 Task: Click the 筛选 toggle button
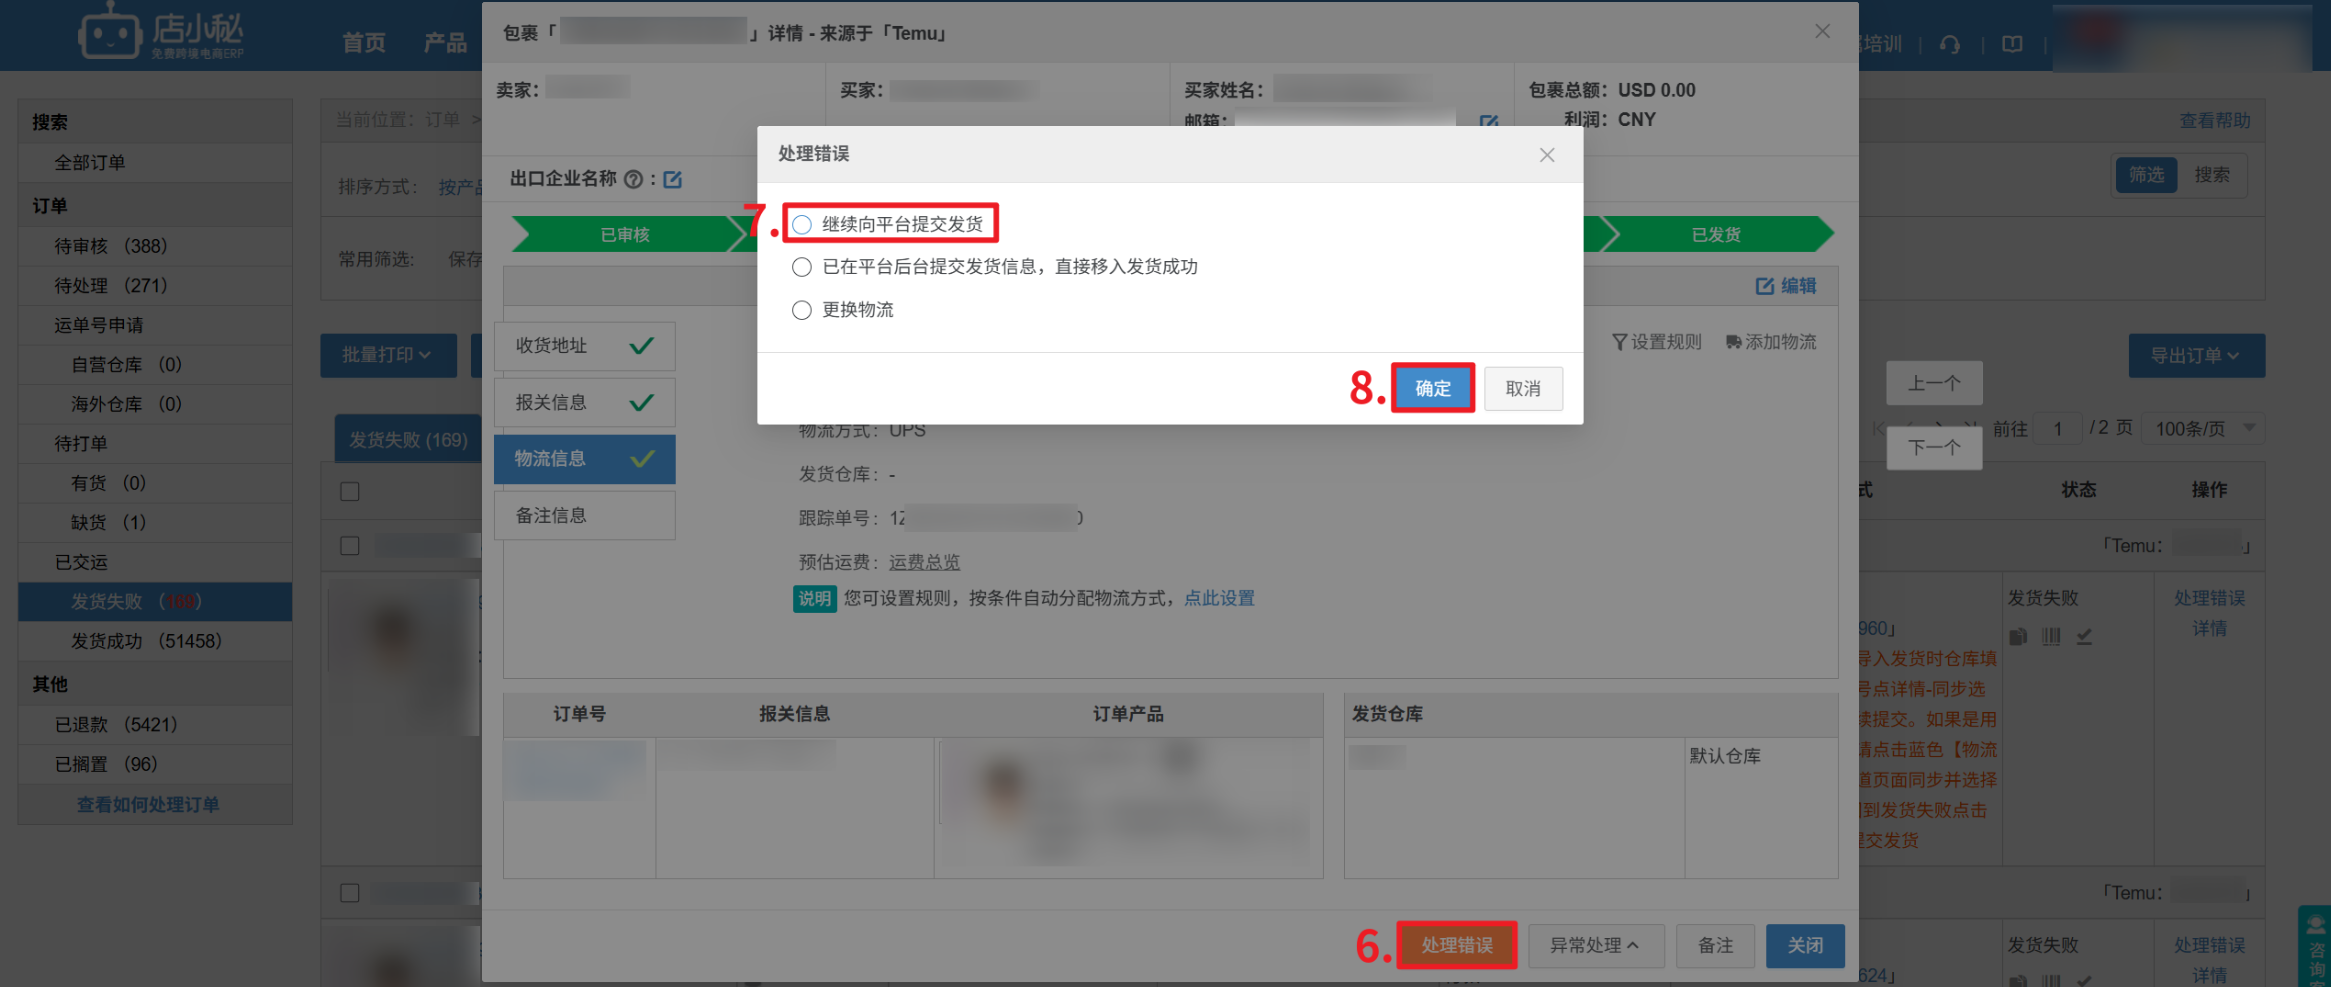(2147, 175)
